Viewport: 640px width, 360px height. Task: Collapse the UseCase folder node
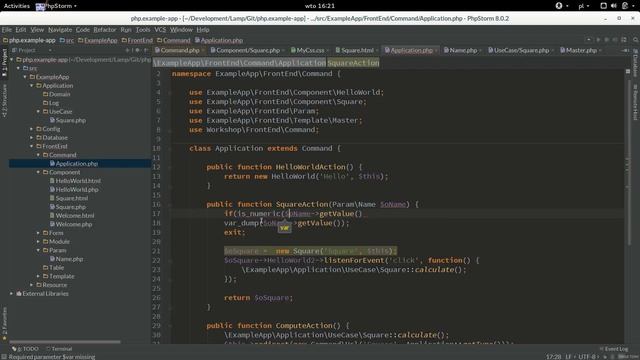pyautogui.click(x=38, y=111)
